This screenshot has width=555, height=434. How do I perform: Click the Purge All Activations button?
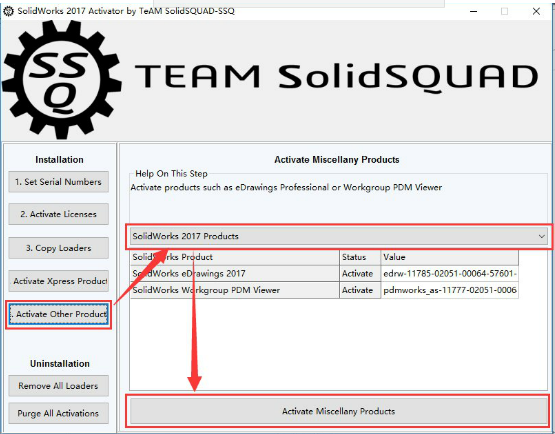pyautogui.click(x=58, y=413)
